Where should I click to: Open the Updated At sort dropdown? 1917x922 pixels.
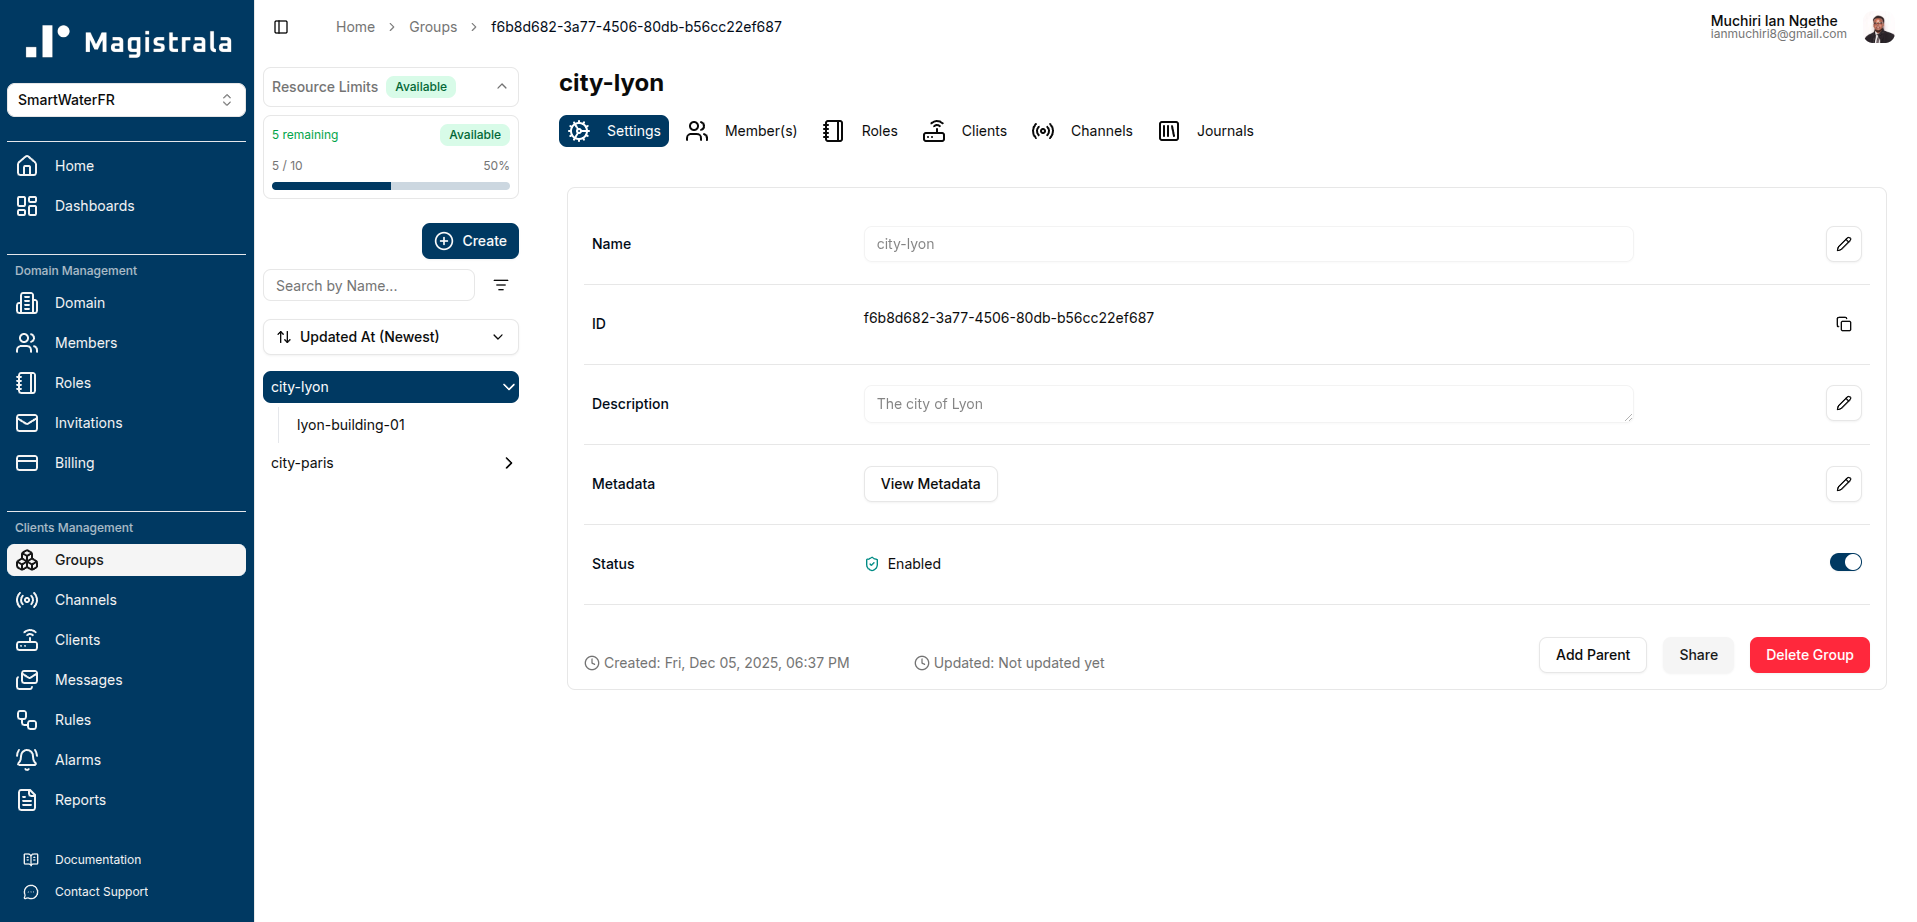pos(390,337)
